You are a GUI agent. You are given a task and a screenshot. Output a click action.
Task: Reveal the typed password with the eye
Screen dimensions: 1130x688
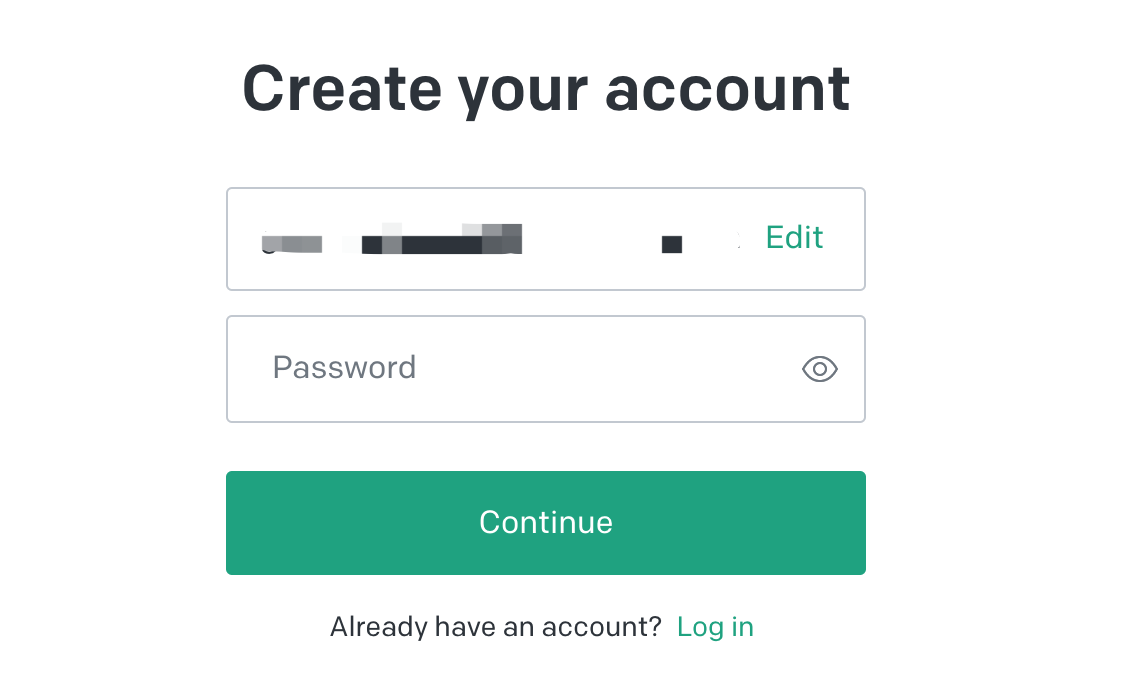point(819,369)
